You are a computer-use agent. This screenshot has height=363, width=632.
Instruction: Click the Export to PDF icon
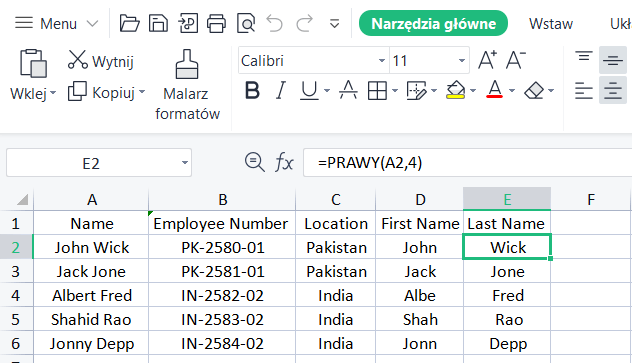(188, 23)
